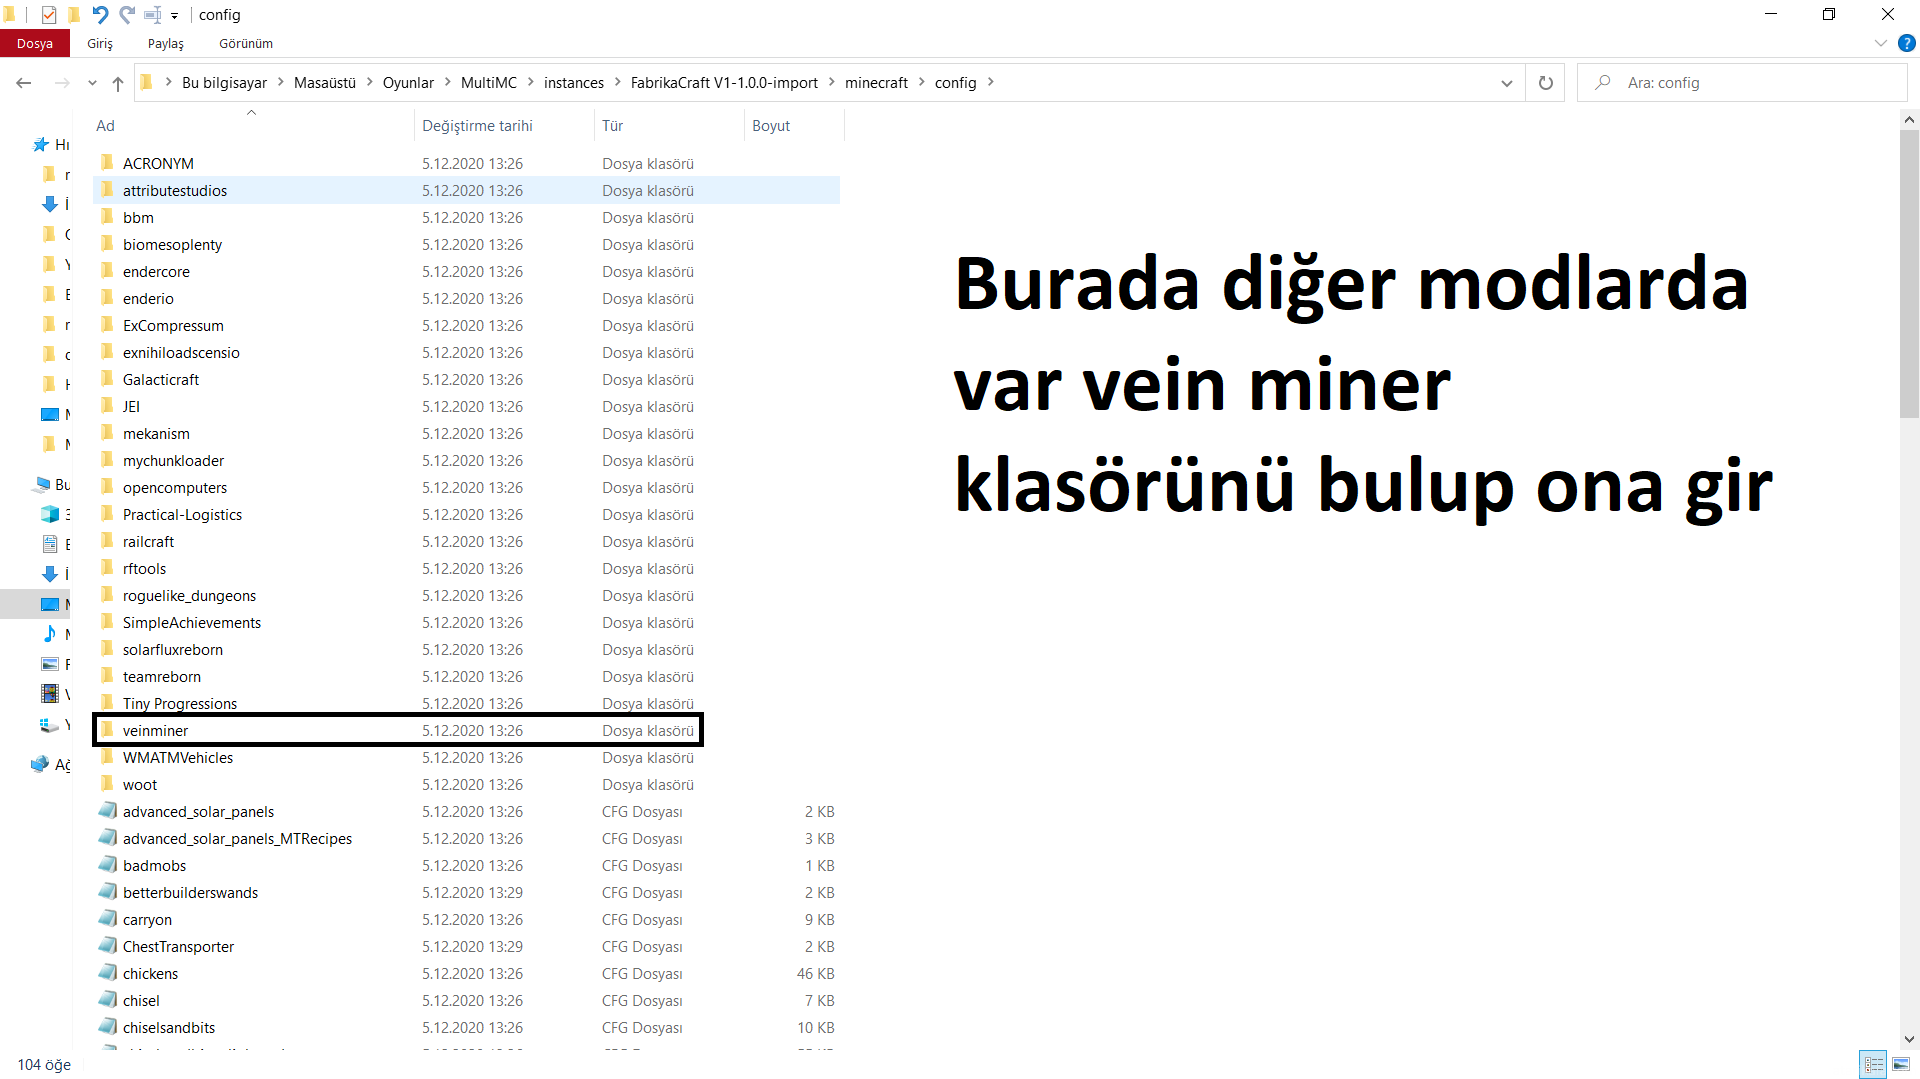Click 'minecraft' in the address path
The image size is (1920, 1079).
[876, 83]
